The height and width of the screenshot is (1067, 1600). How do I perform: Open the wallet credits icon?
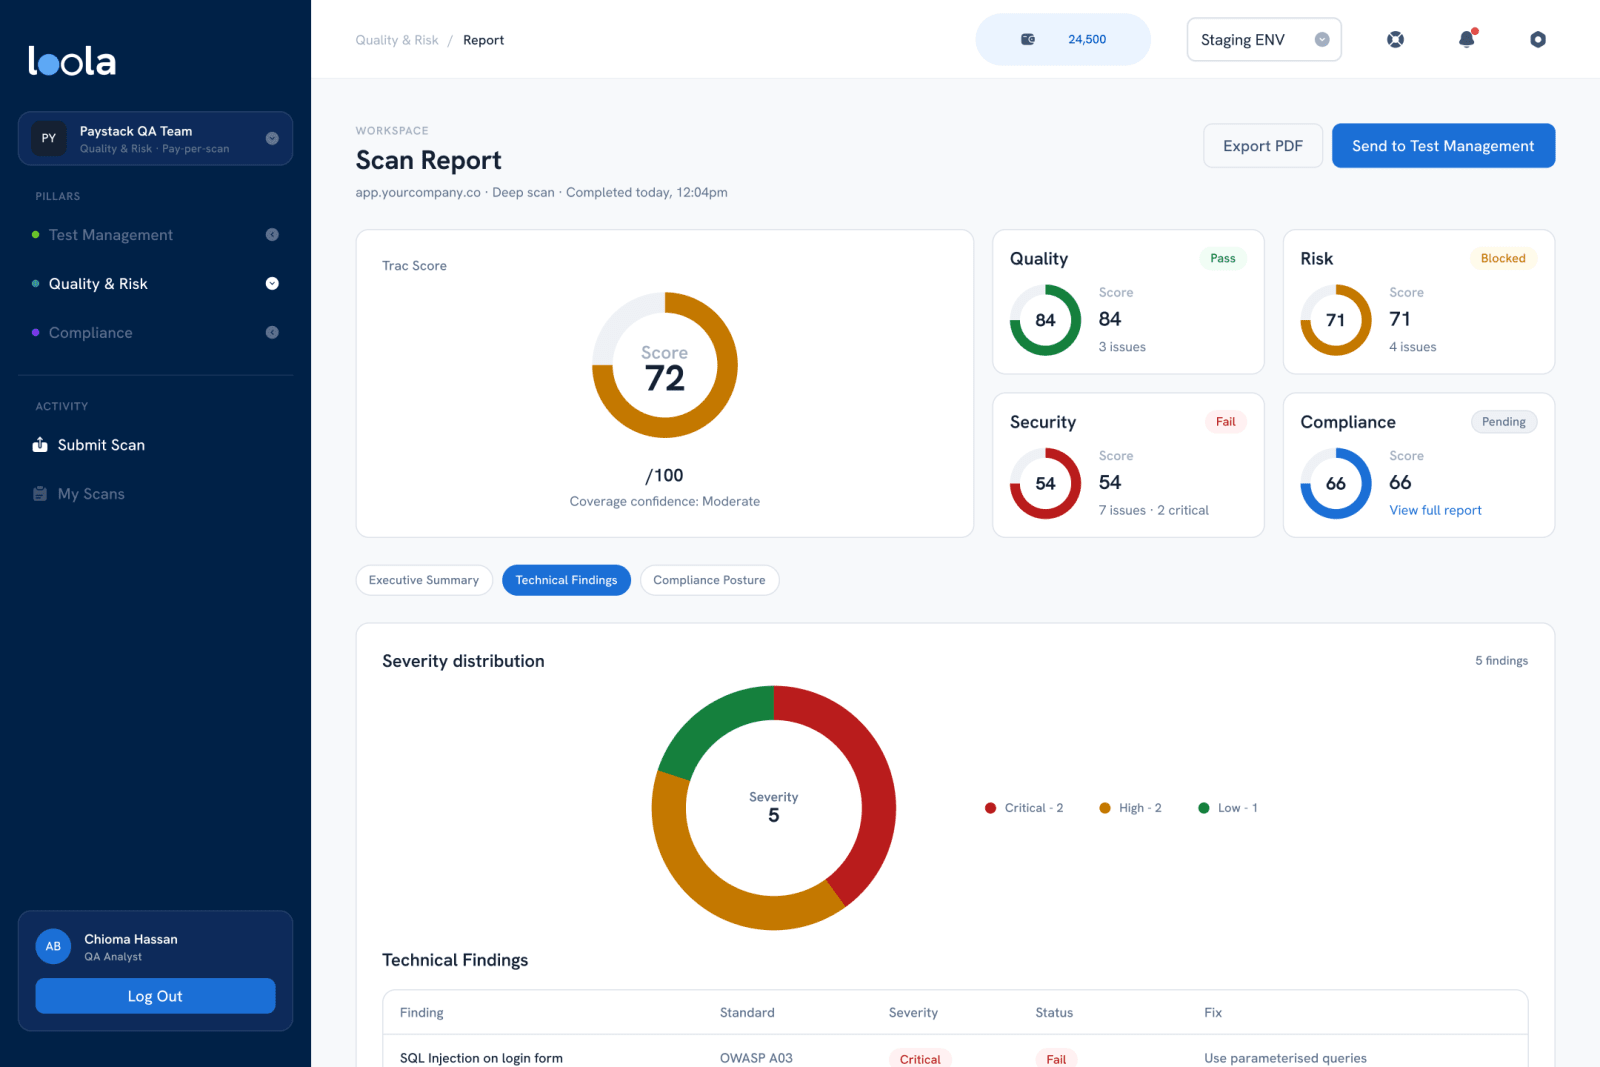pyautogui.click(x=1027, y=39)
